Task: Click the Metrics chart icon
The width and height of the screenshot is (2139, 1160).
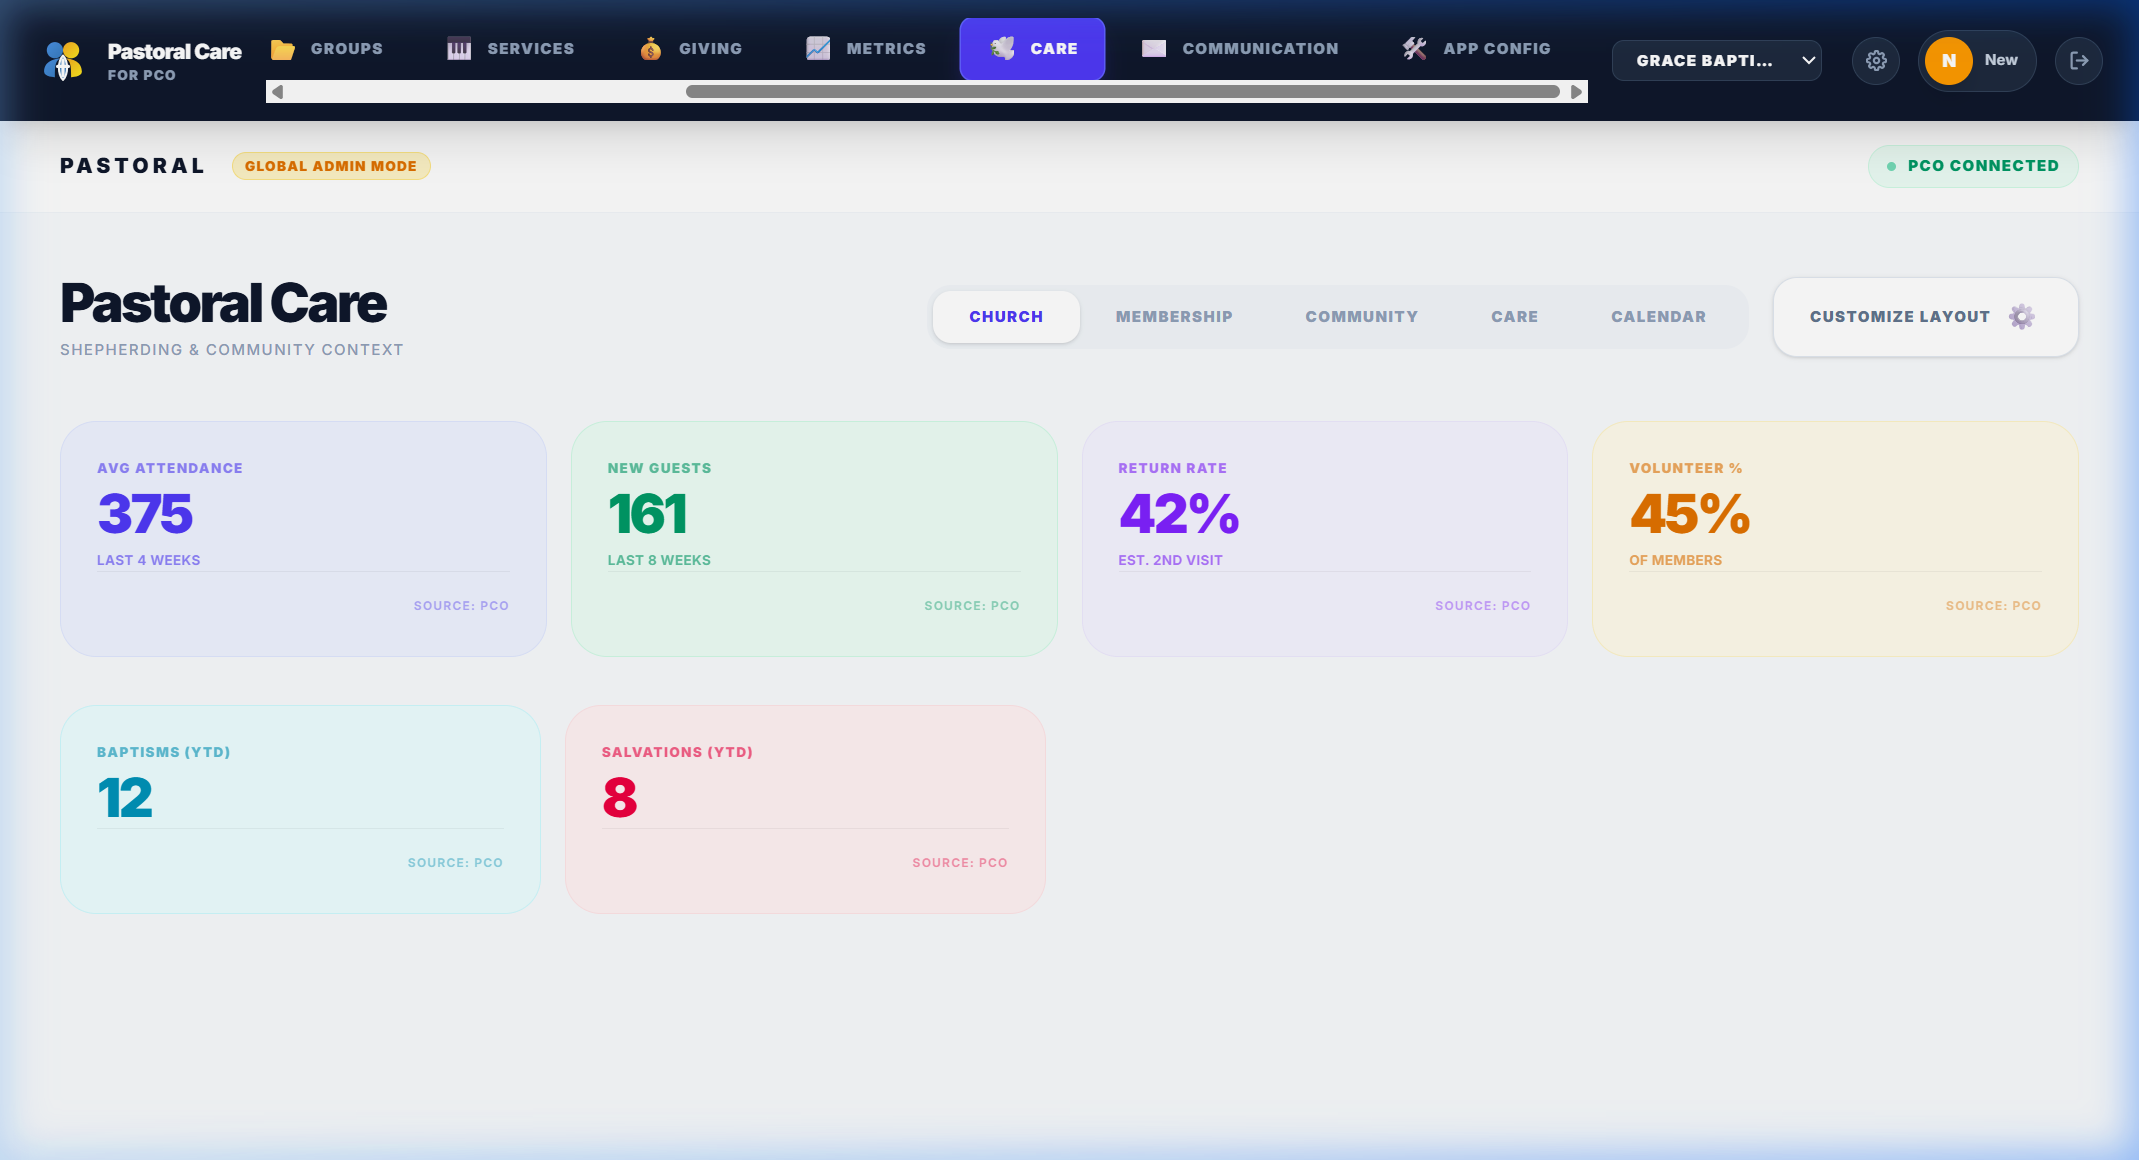Action: pyautogui.click(x=818, y=49)
